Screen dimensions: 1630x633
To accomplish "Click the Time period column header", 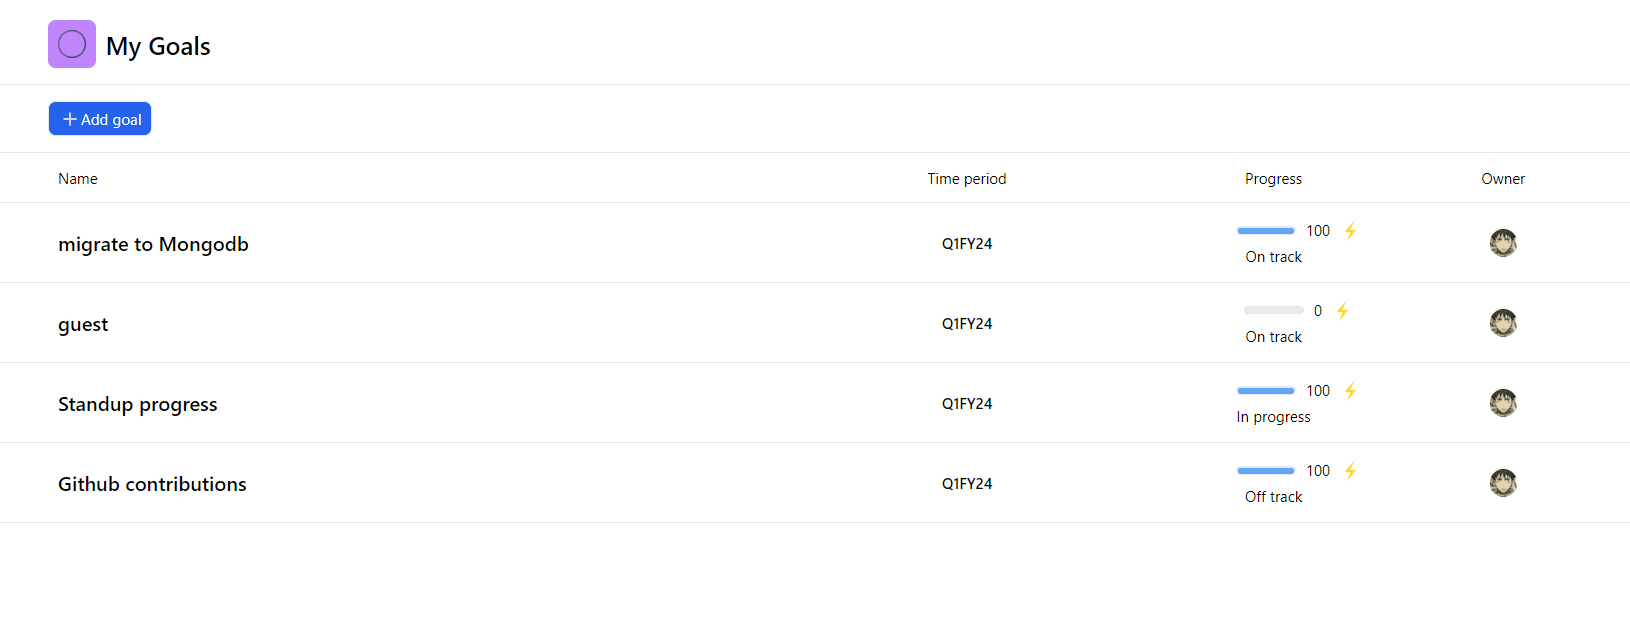I will pos(967,179).
